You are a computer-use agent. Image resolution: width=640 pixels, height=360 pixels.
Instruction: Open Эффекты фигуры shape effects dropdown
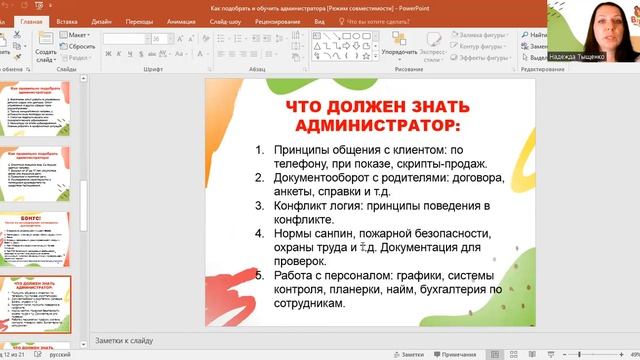pos(481,58)
